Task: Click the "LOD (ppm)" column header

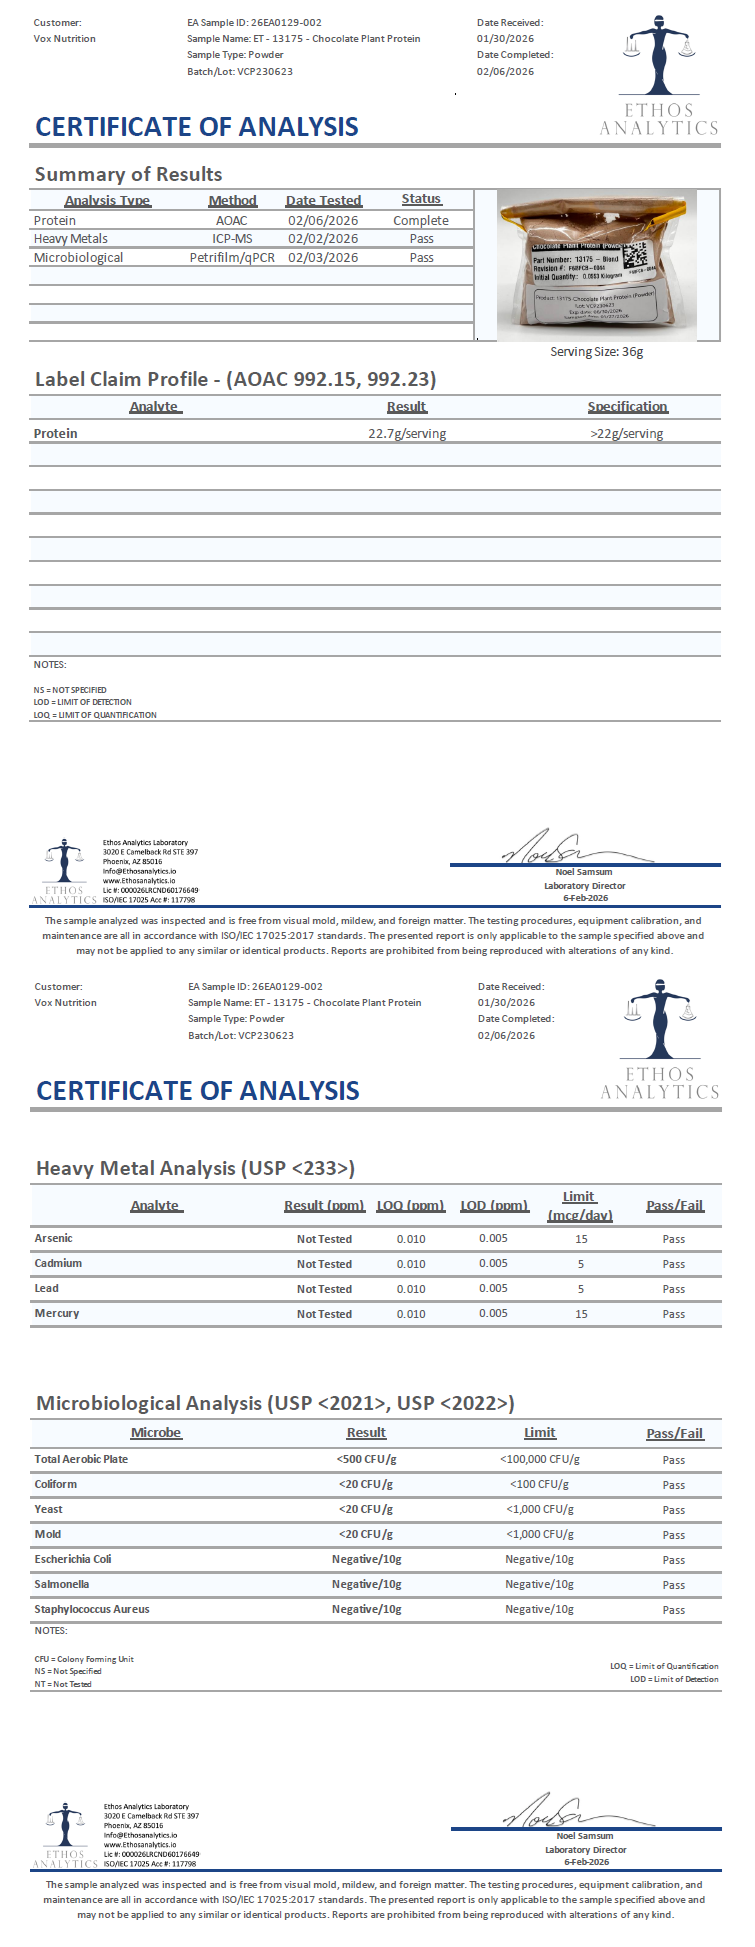Action: (x=494, y=1206)
